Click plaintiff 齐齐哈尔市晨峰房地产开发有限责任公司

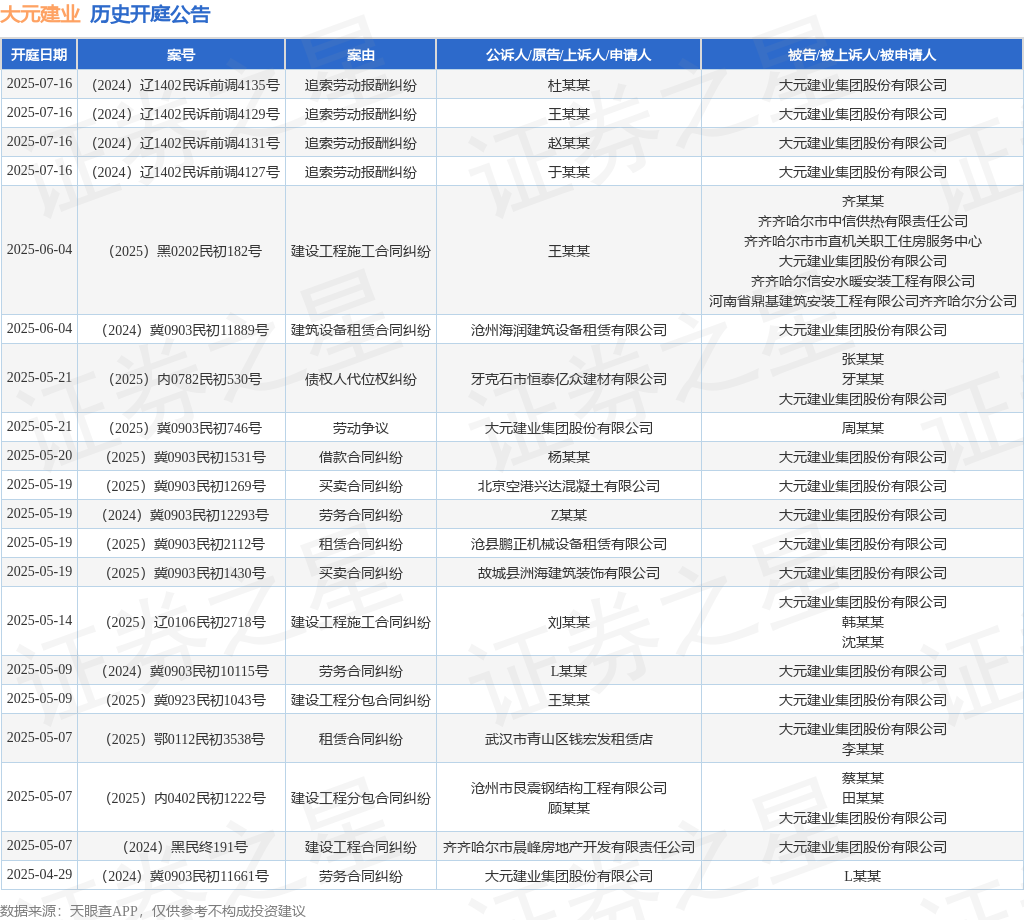[569, 847]
